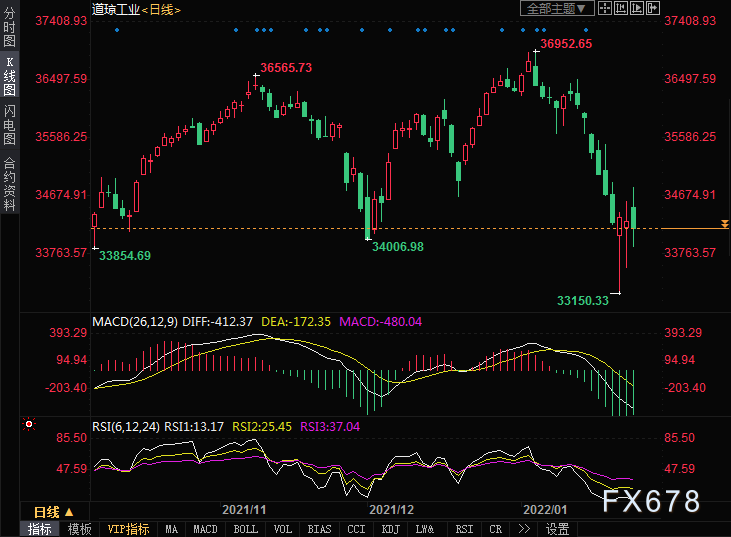Click the RSI3:37.04 value
The width and height of the screenshot is (731, 537).
click(330, 427)
